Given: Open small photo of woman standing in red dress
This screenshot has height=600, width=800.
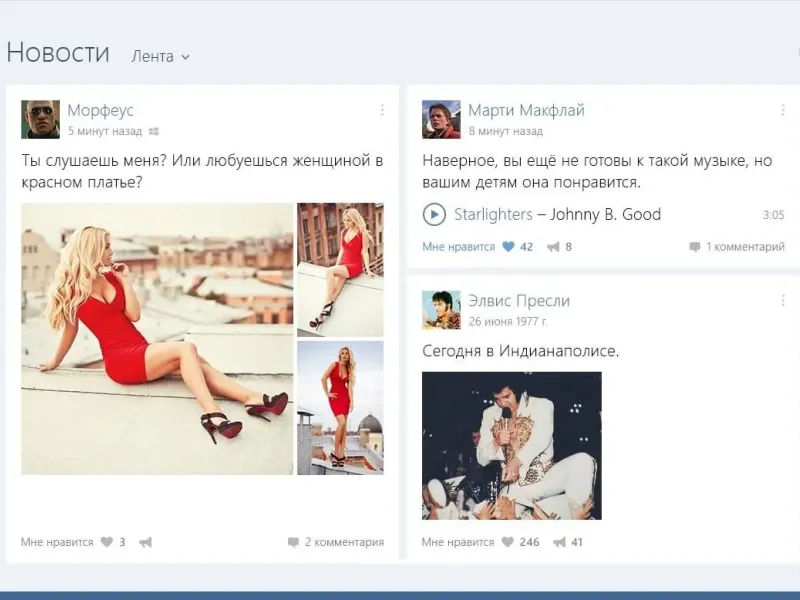Looking at the screenshot, I should coord(340,408).
